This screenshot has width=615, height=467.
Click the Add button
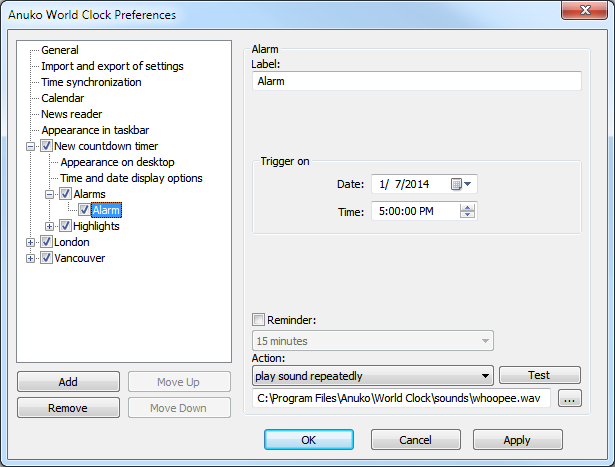pyautogui.click(x=68, y=382)
